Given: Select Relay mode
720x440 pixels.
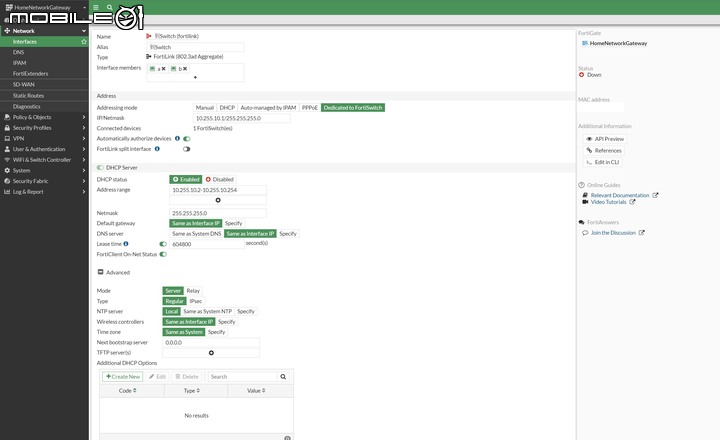Looking at the screenshot, I should coord(193,291).
